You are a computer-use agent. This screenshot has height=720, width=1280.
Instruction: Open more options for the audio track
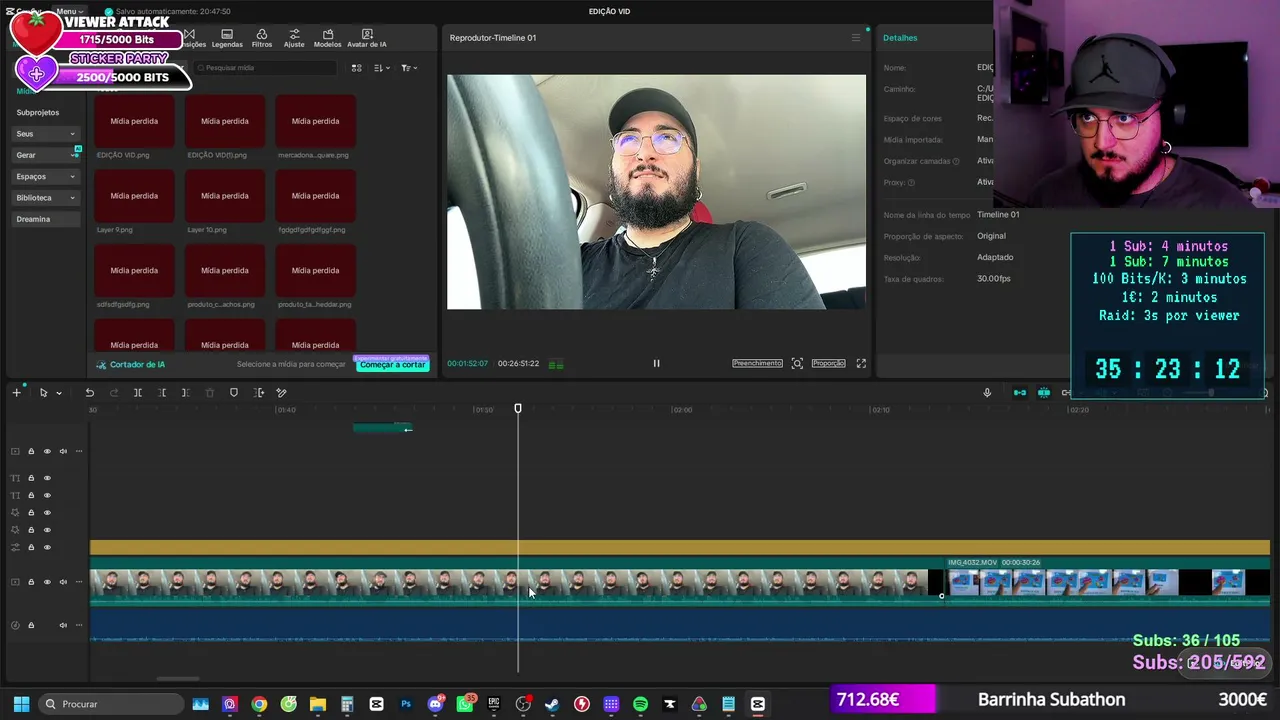point(79,625)
